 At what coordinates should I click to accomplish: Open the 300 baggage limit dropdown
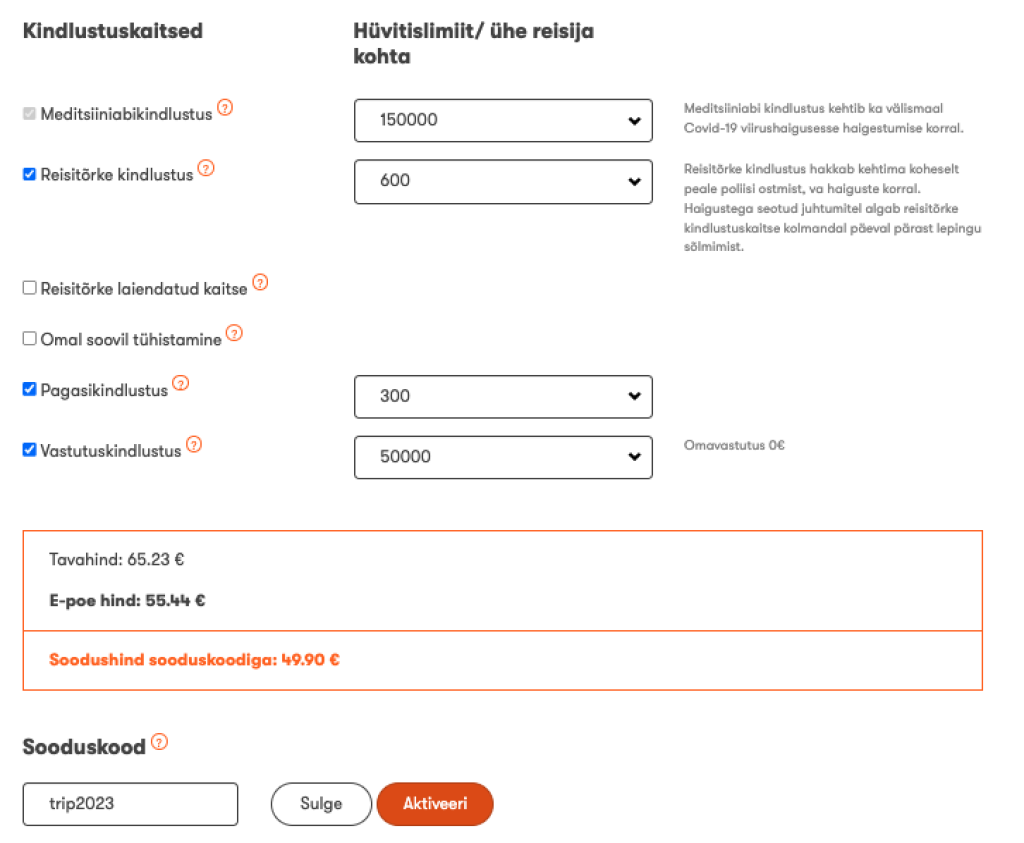(x=503, y=397)
